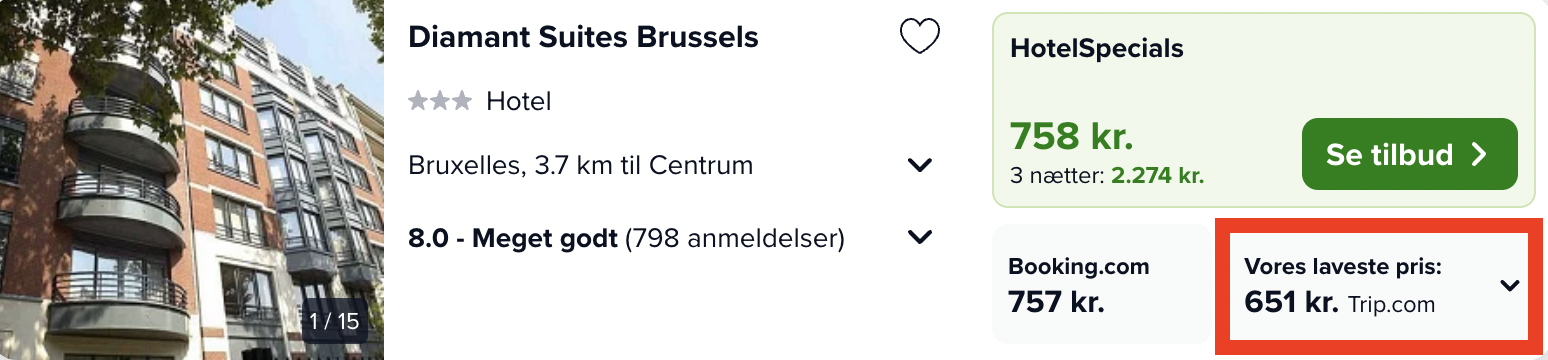Image resolution: width=1548 pixels, height=360 pixels.
Task: Click the three-star rating icons
Action: coord(440,101)
